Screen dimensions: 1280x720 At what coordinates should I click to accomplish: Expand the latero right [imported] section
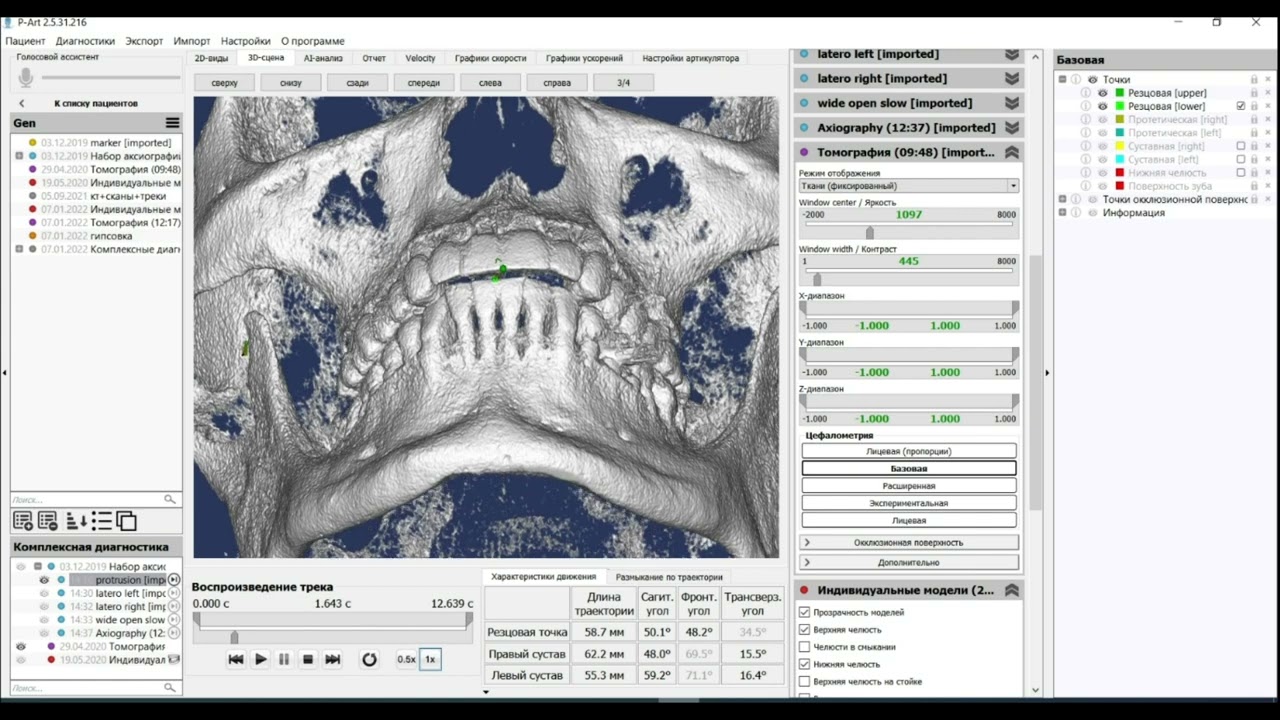tap(1012, 78)
